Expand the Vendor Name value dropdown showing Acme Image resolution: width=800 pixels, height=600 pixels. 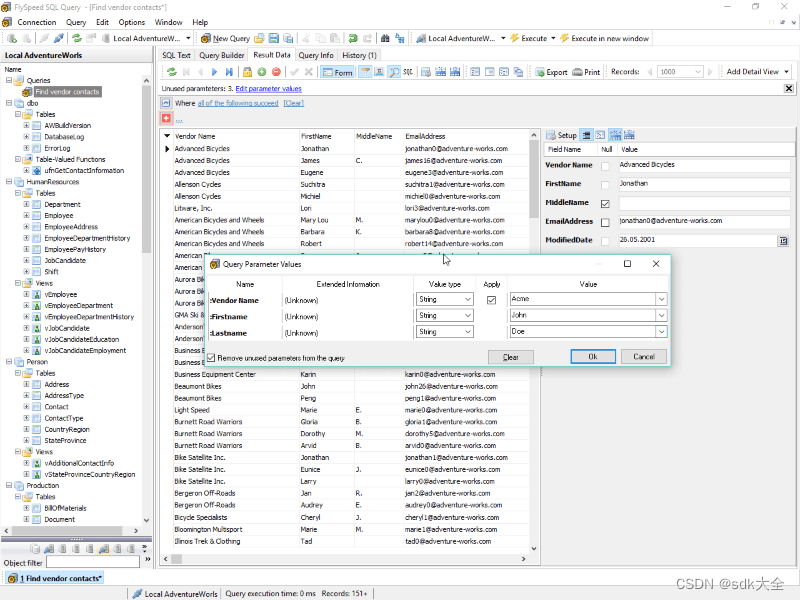coord(661,298)
